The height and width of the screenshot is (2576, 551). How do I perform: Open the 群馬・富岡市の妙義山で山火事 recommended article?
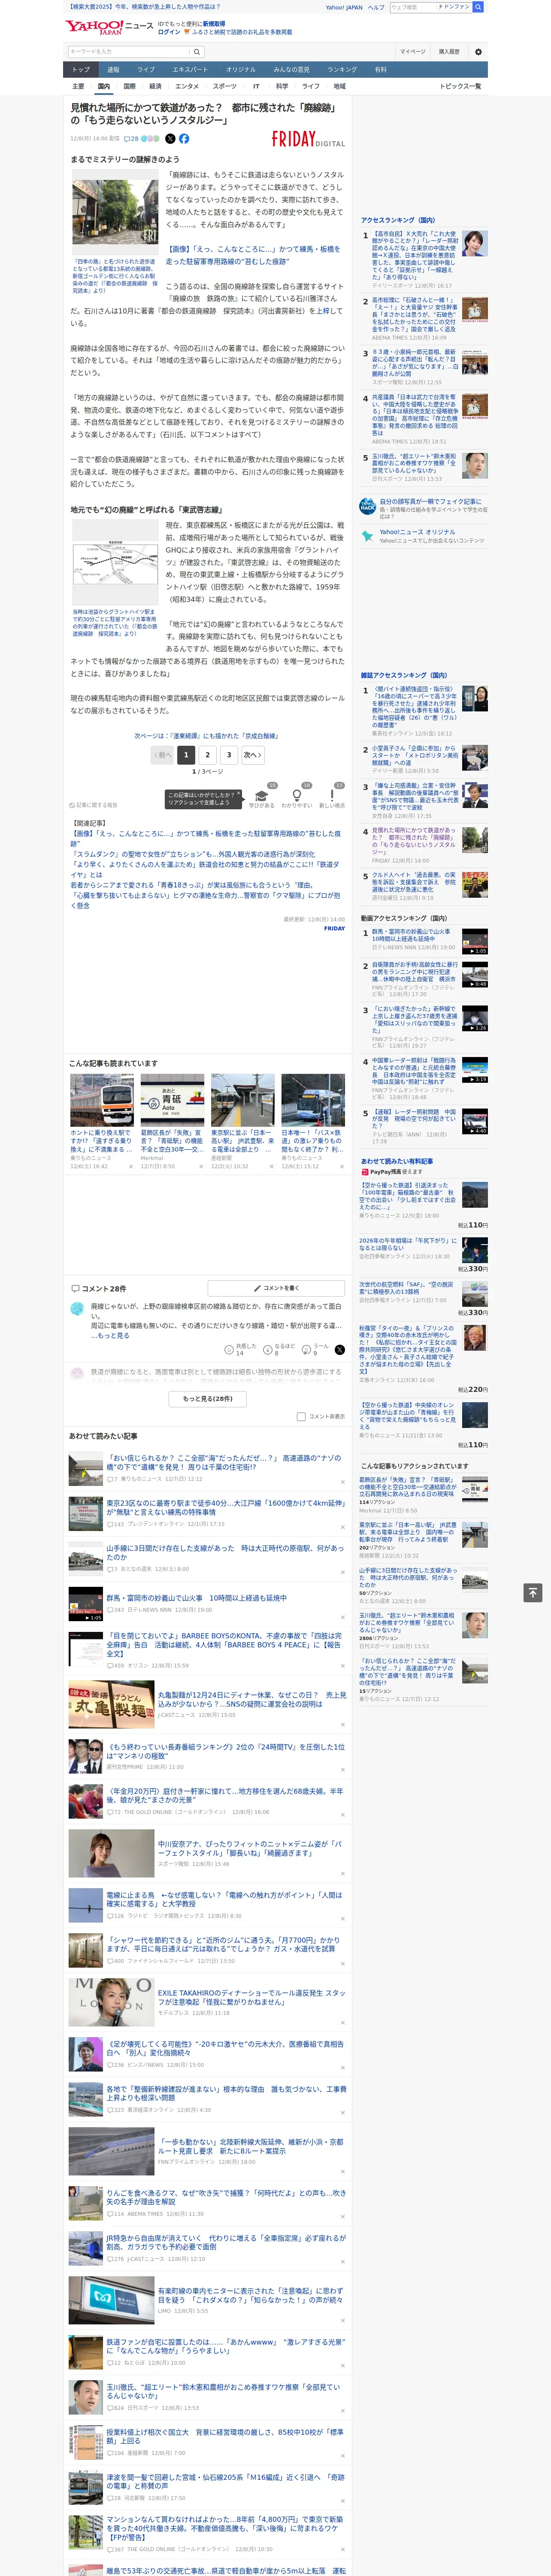[196, 1599]
